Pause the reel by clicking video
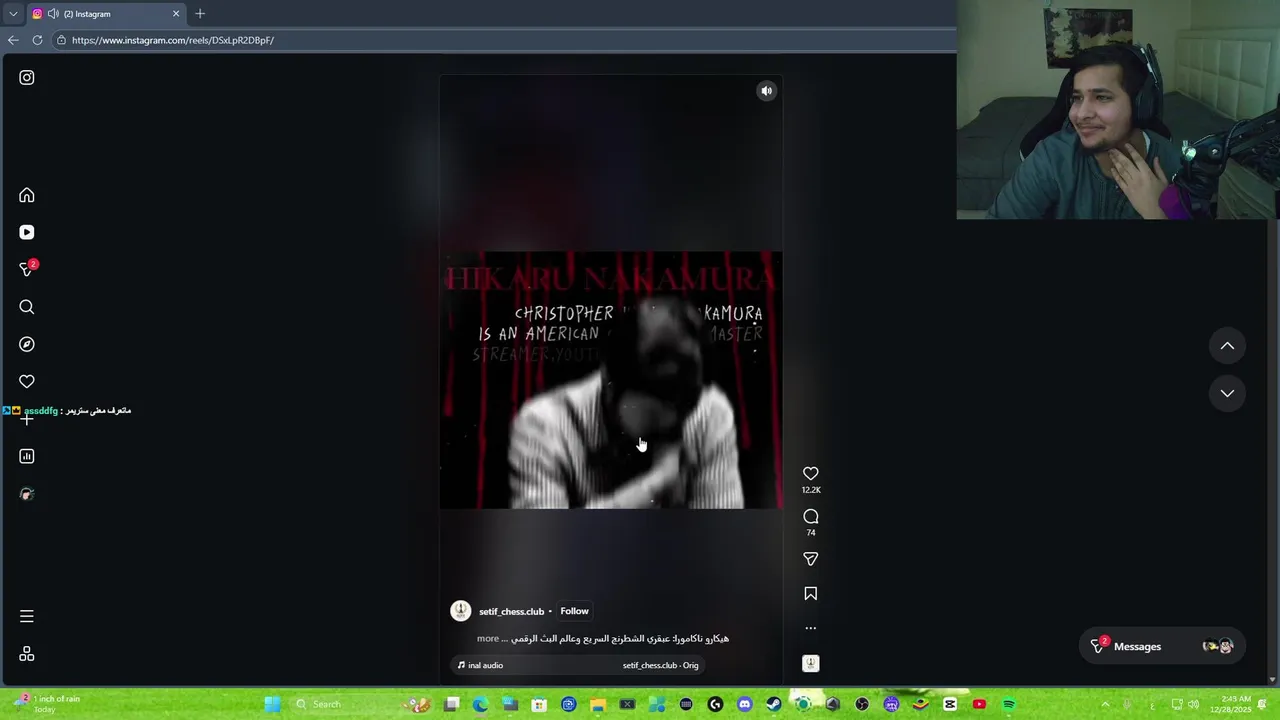The height and width of the screenshot is (720, 1280). 611,380
